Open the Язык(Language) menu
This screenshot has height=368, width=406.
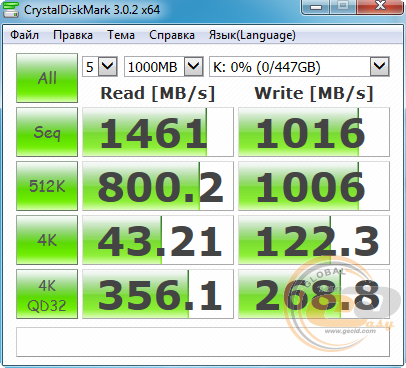click(x=252, y=35)
